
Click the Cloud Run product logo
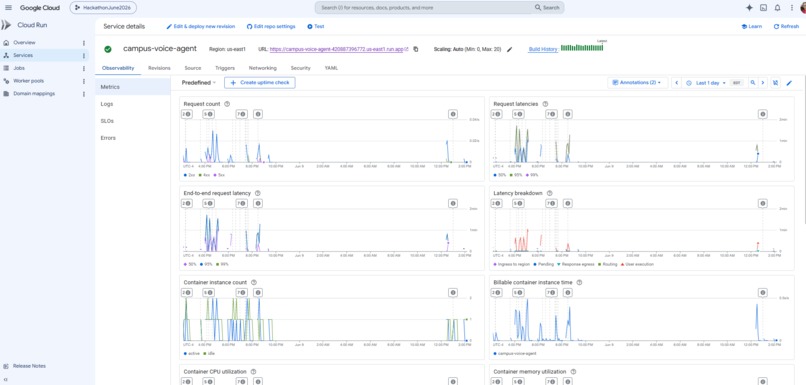6,25
